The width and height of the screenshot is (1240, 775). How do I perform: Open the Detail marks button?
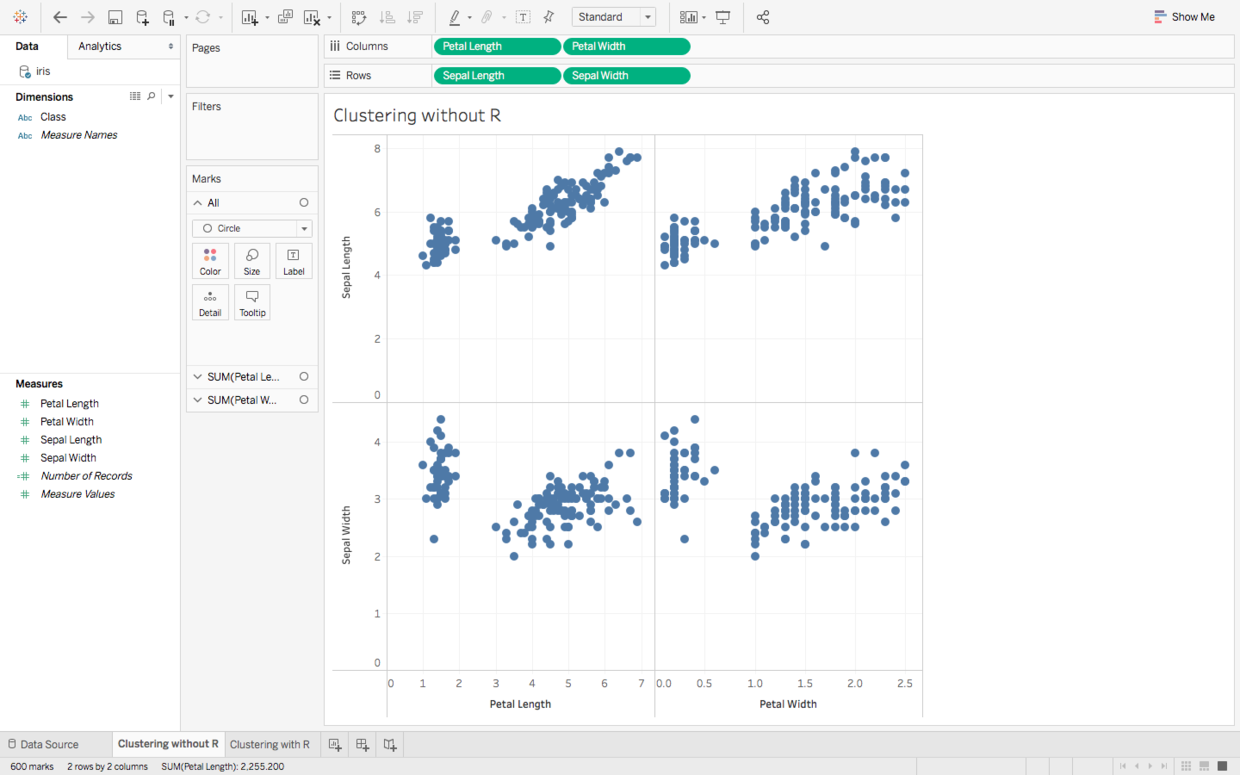(x=210, y=302)
